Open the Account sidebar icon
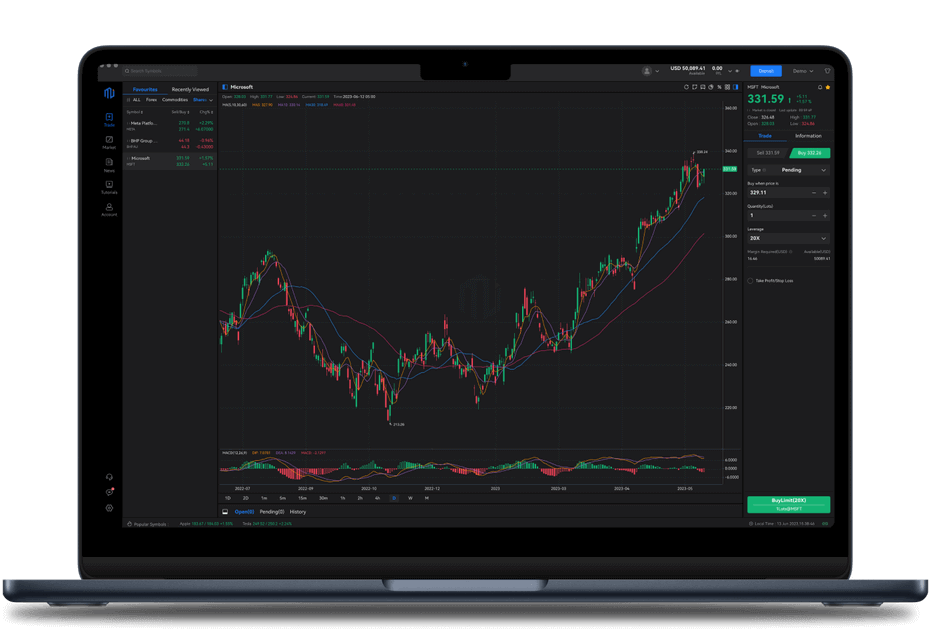931x636 pixels. [x=109, y=209]
